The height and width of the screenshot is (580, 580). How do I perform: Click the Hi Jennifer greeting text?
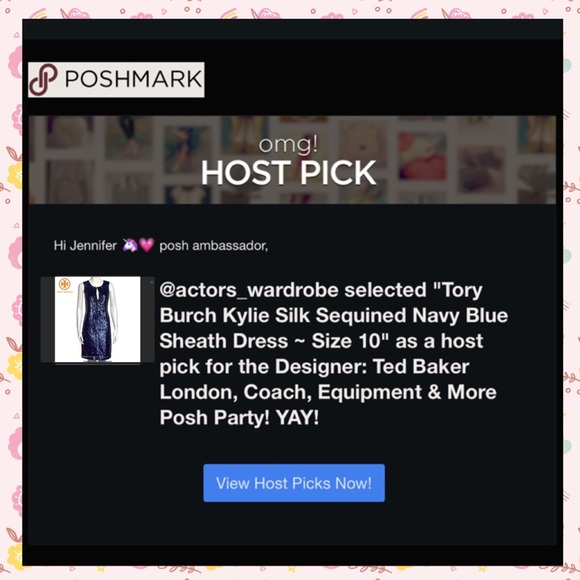(x=85, y=245)
